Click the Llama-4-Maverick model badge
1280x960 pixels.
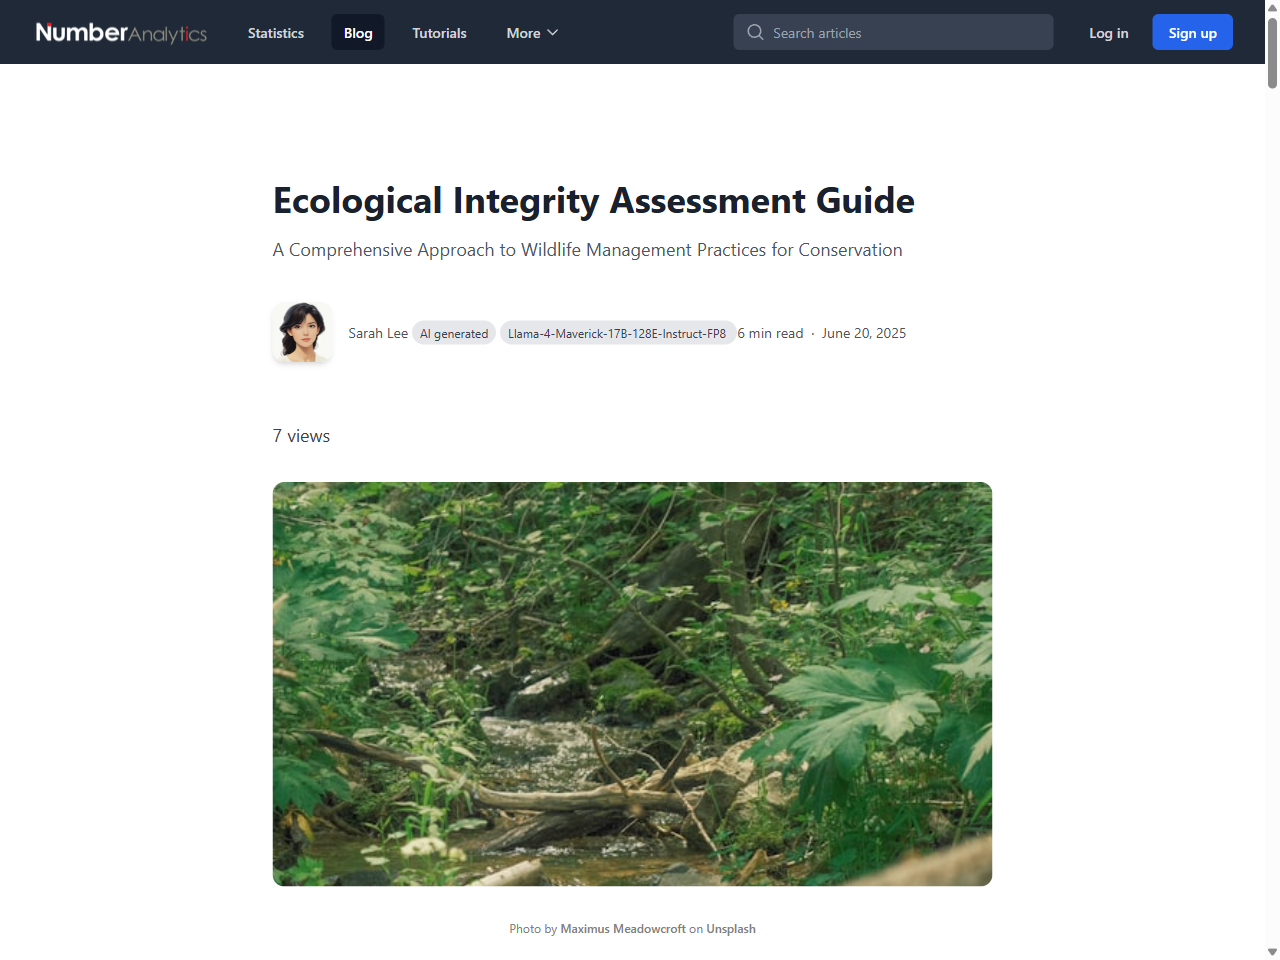click(x=617, y=333)
